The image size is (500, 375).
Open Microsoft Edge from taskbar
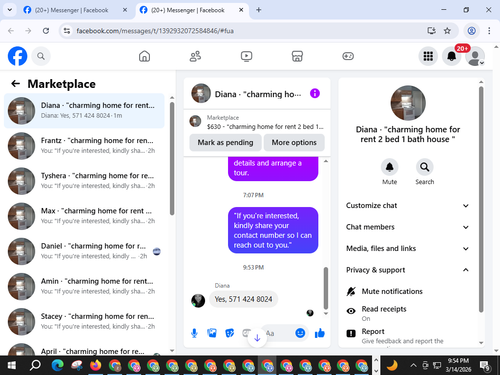pyautogui.click(x=57, y=366)
